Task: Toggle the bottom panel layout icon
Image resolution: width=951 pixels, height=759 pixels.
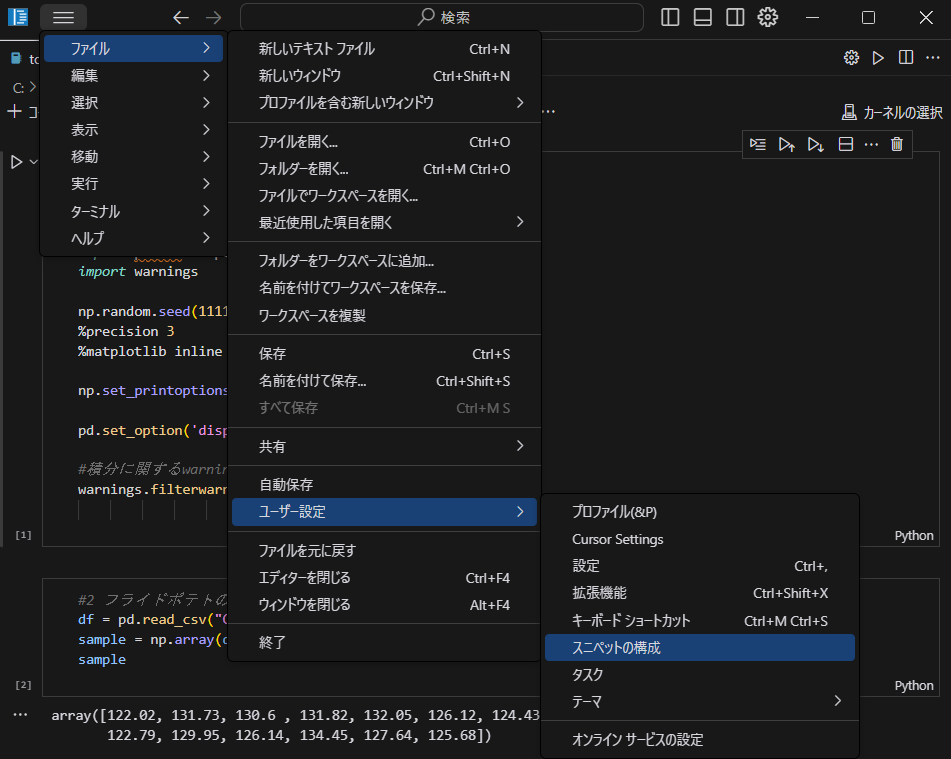Action: pyautogui.click(x=702, y=17)
